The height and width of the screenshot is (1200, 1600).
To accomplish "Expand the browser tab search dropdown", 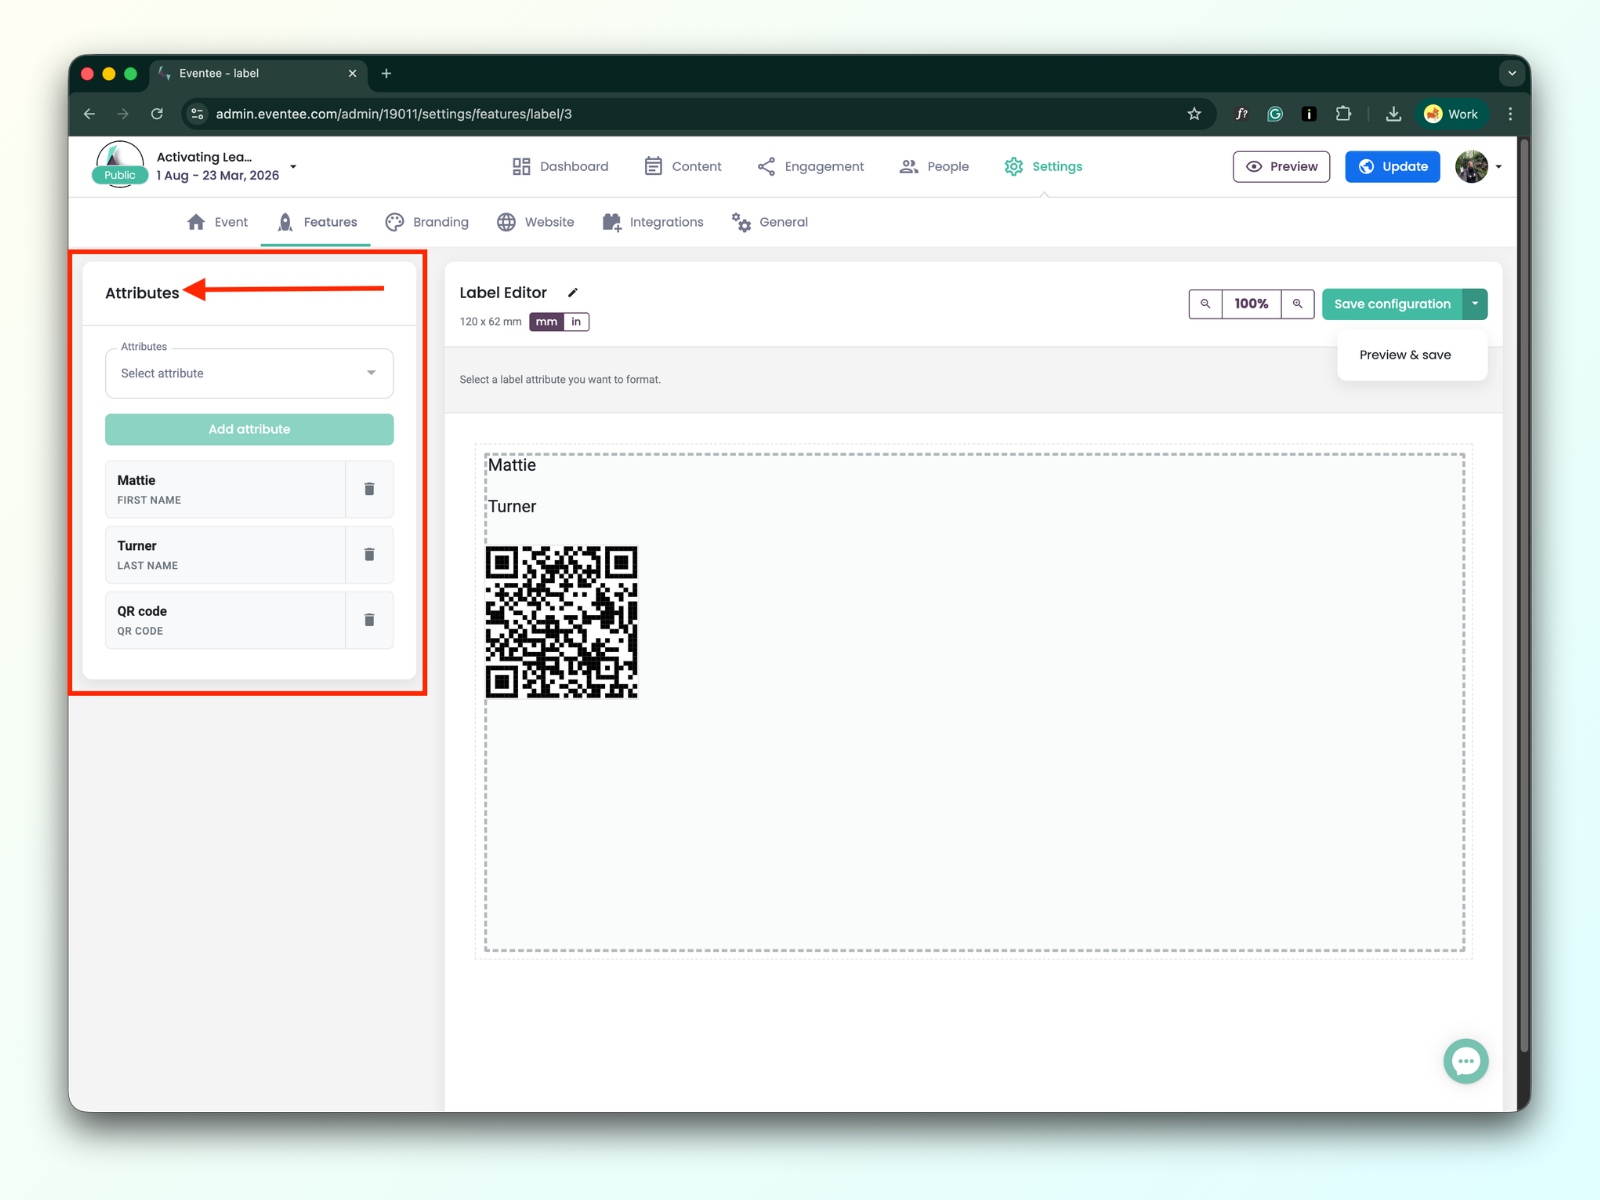I will (1512, 73).
